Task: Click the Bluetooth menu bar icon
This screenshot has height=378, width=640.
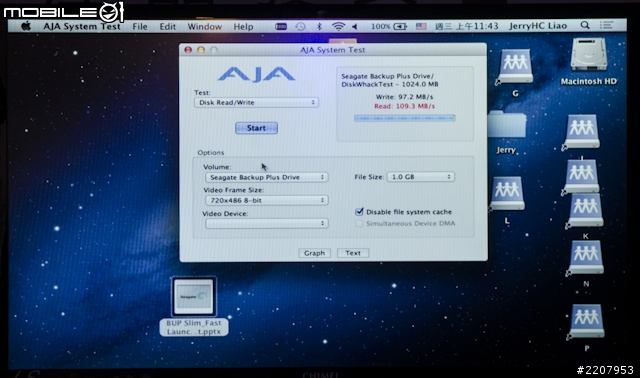Action: (x=319, y=27)
